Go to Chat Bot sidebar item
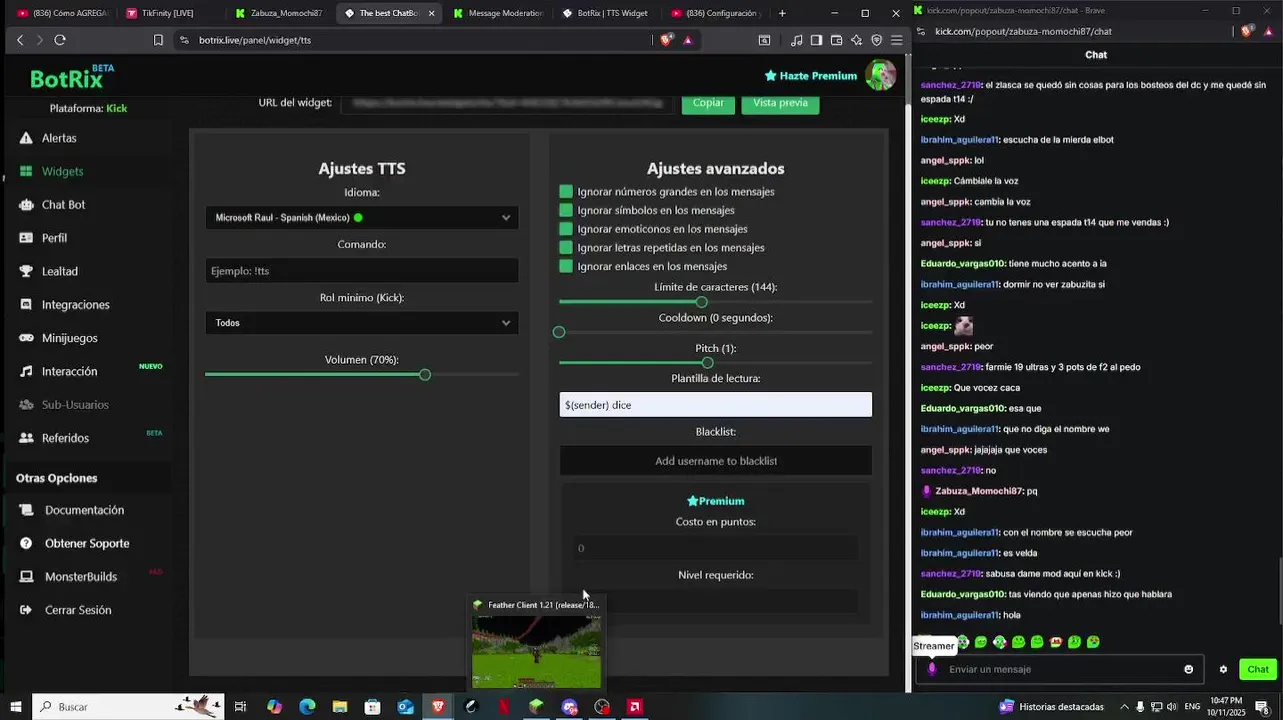1283x720 pixels. 63,204
